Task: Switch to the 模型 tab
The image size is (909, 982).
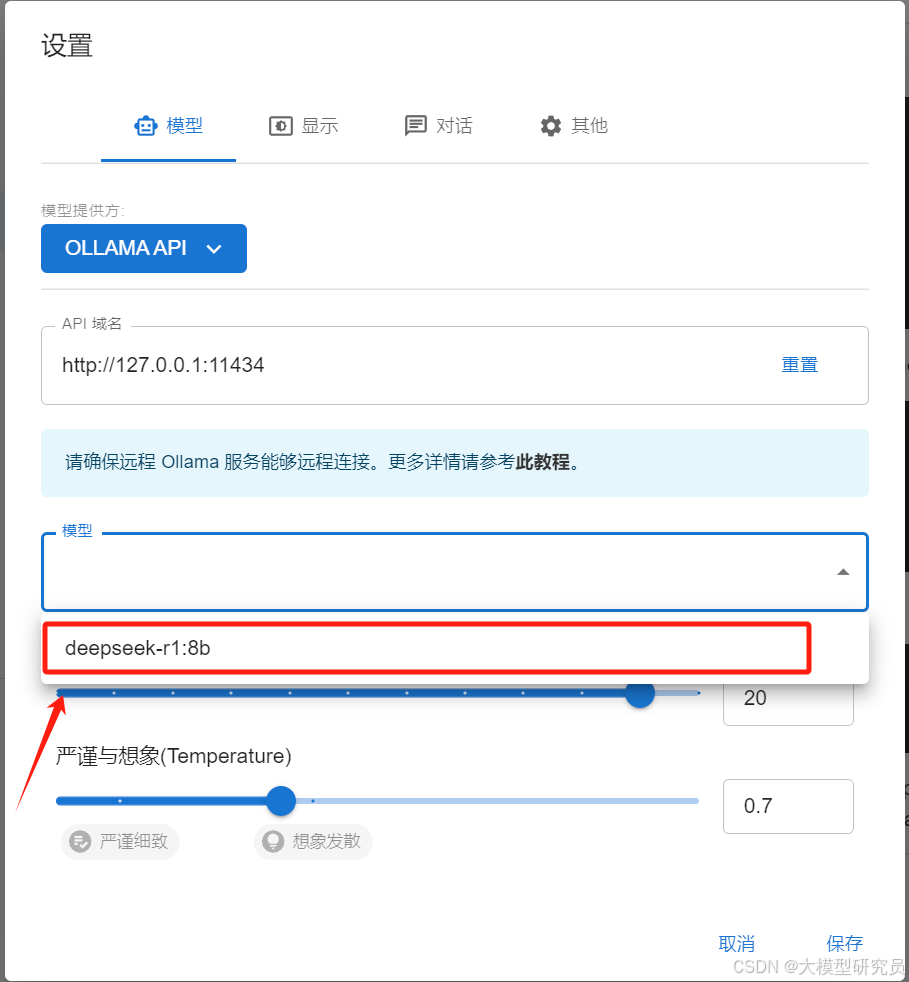Action: tap(169, 126)
